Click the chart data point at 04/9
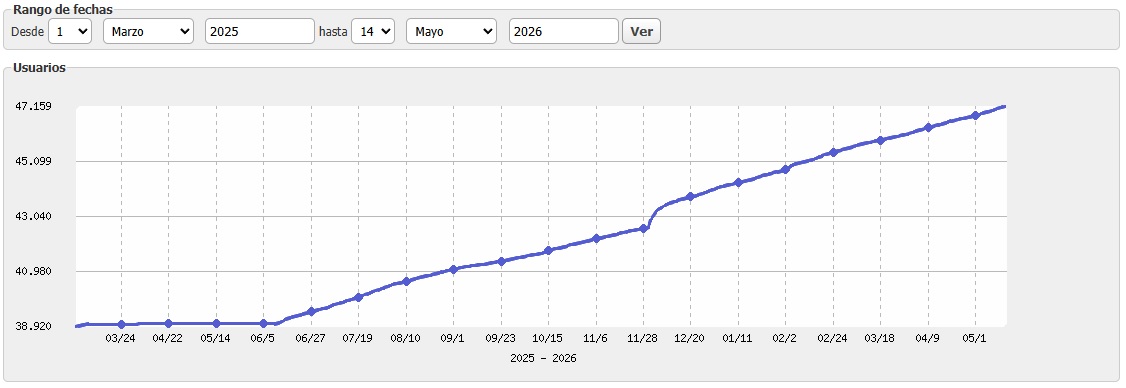1126x388 pixels. 928,128
